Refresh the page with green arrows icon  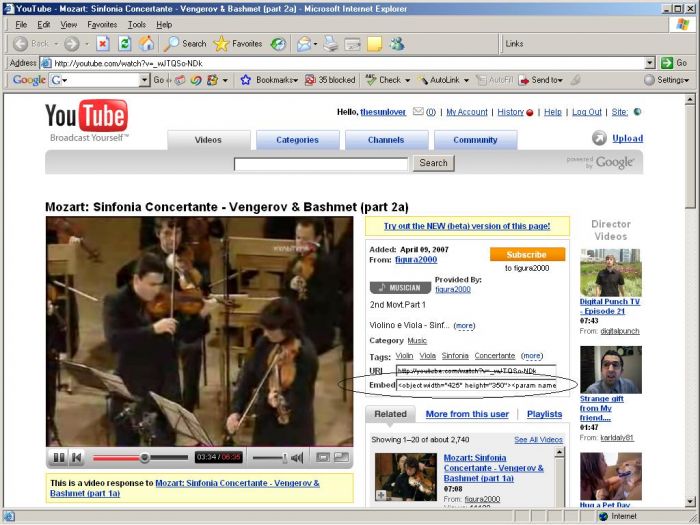tap(125, 44)
